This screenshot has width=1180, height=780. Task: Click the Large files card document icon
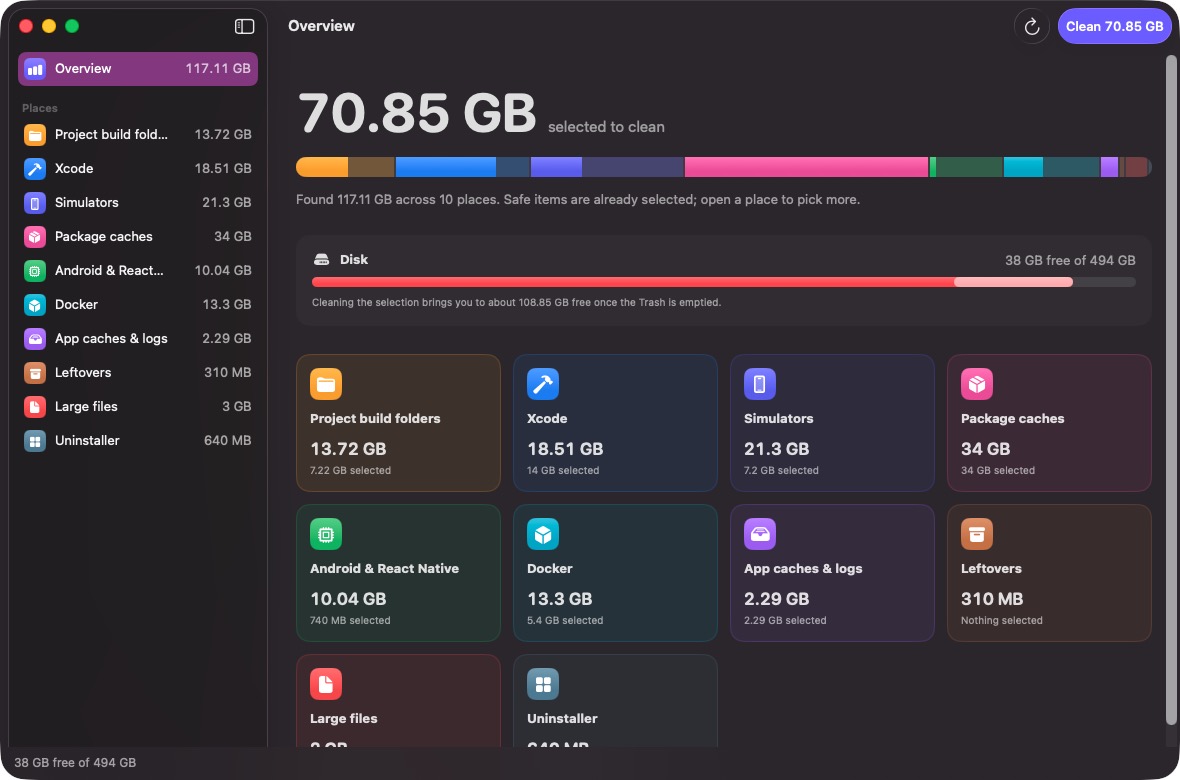pyautogui.click(x=326, y=684)
